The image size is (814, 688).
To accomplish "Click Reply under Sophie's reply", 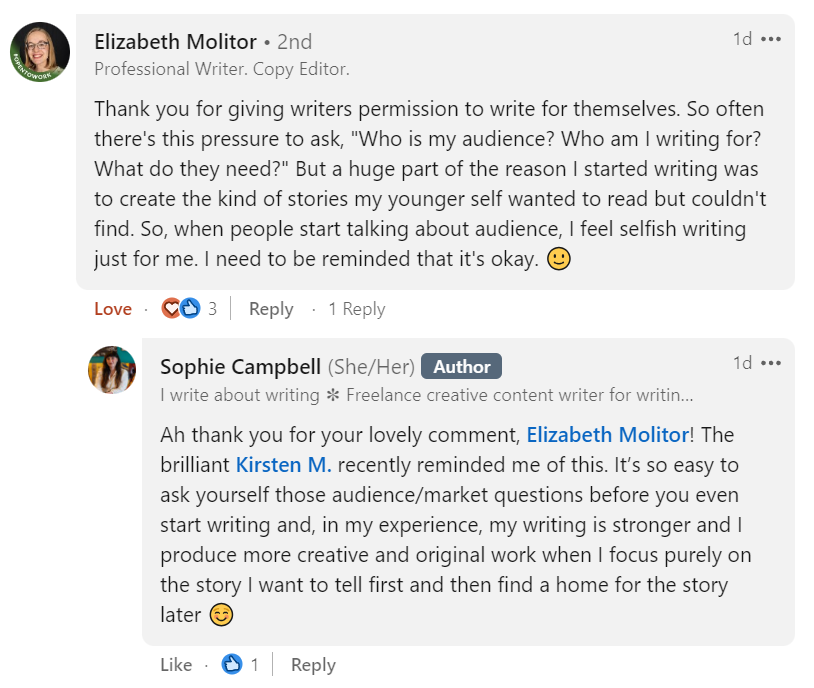I will (x=313, y=664).
